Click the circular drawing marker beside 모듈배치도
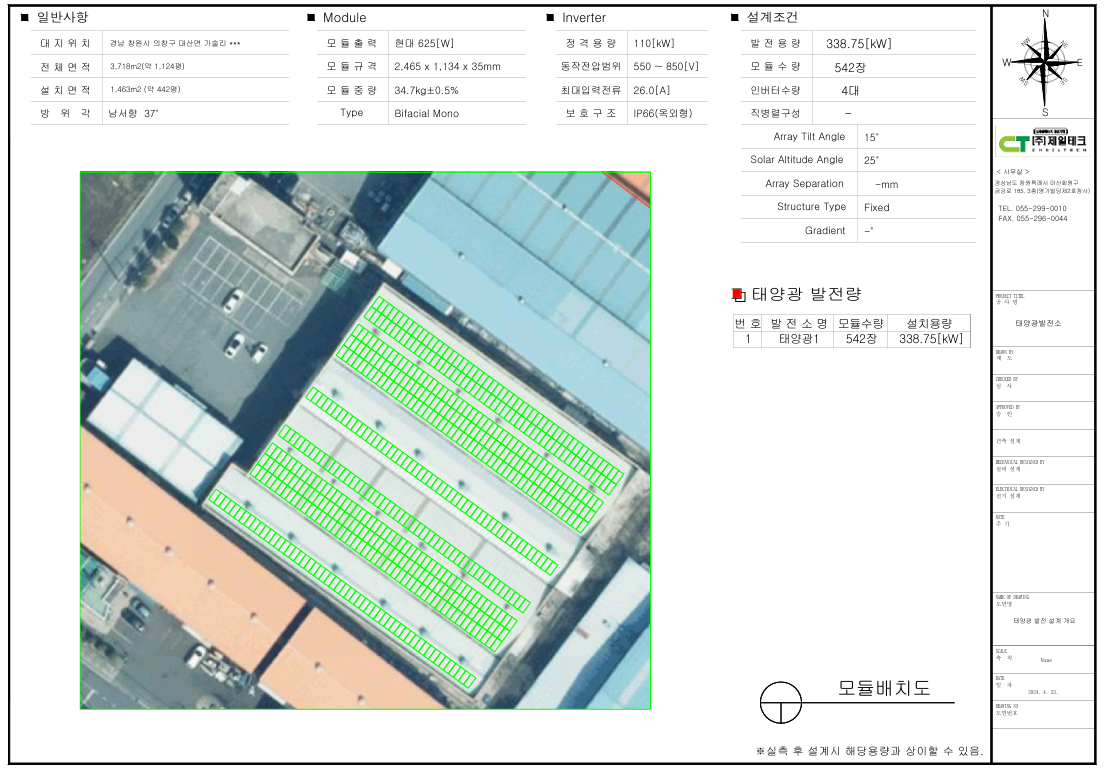Viewport: 1105px width, 770px height. 782,702
